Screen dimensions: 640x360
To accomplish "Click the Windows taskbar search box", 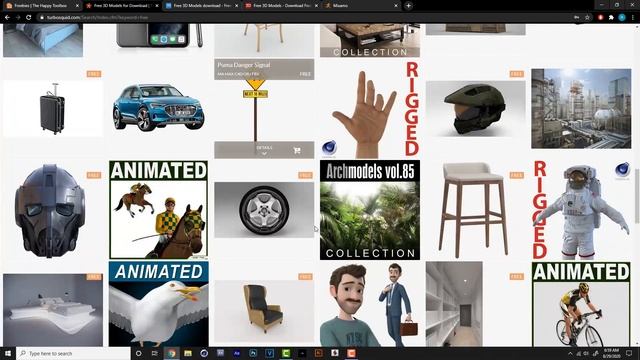I will [73, 353].
